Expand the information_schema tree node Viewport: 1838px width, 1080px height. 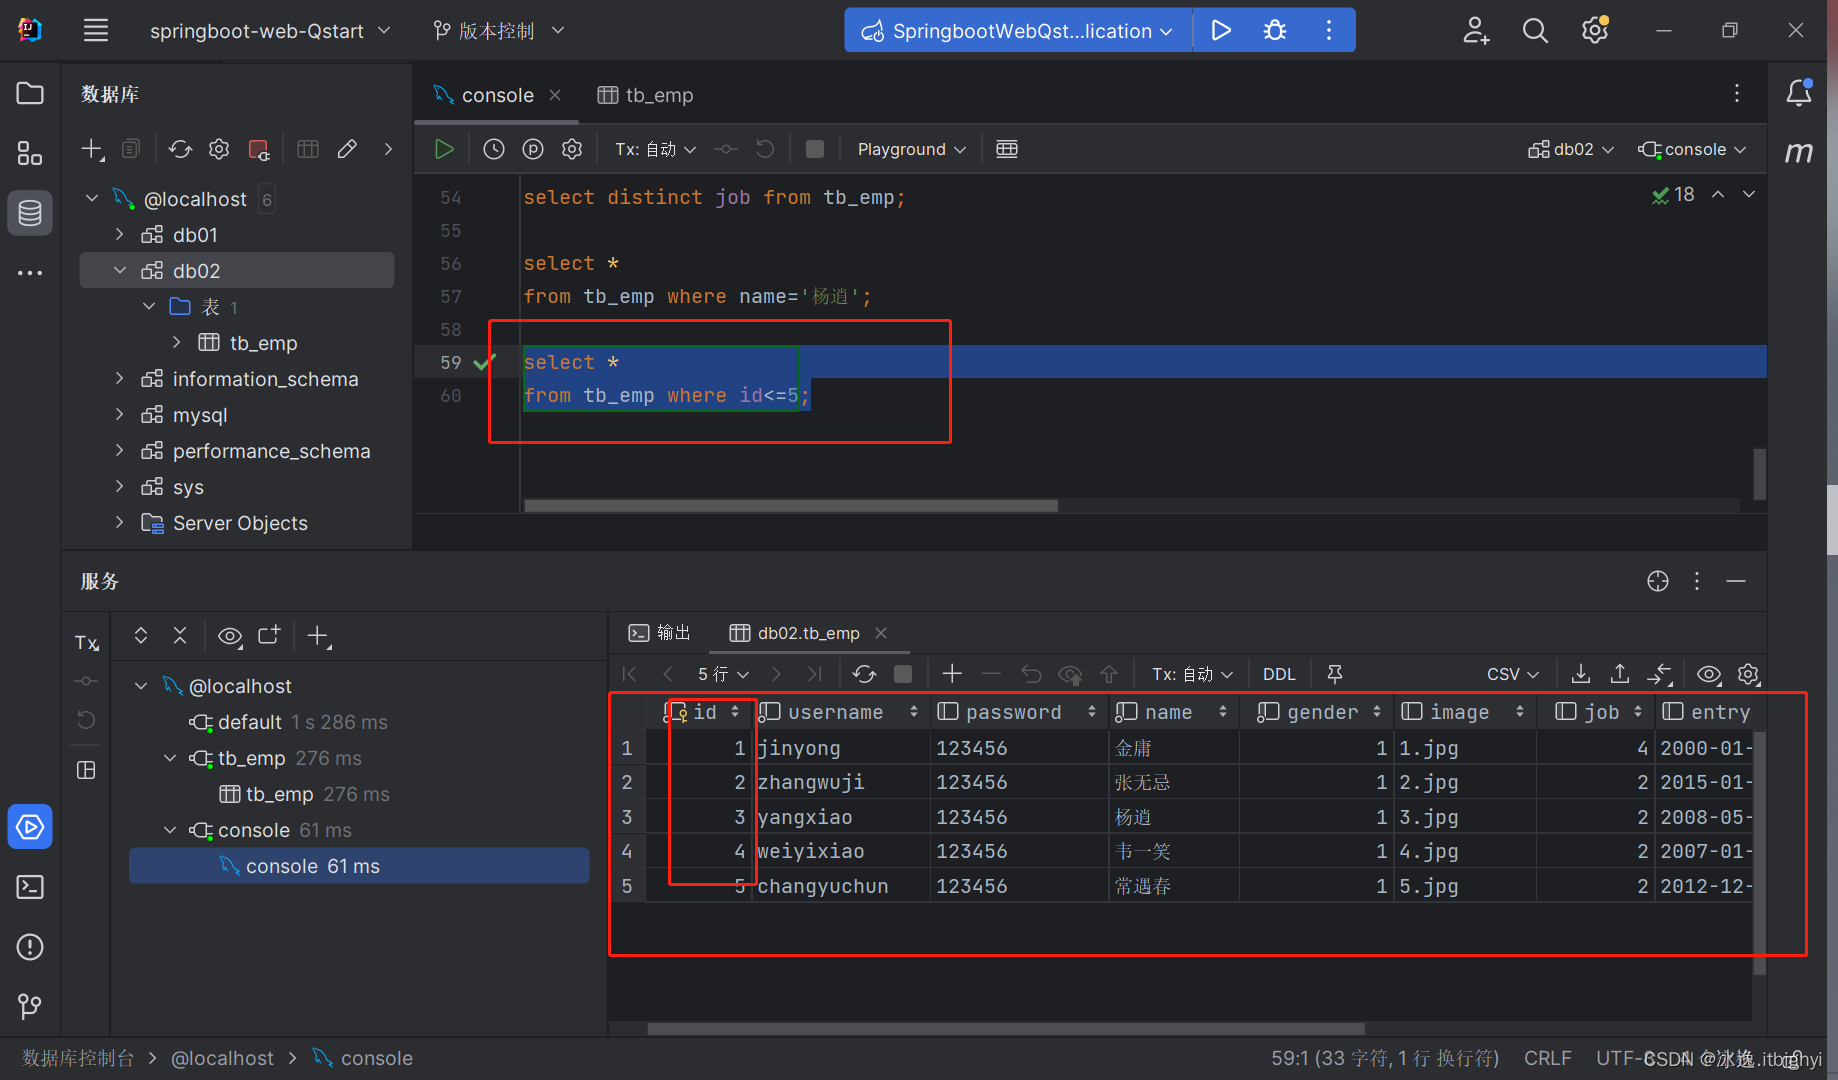click(120, 379)
